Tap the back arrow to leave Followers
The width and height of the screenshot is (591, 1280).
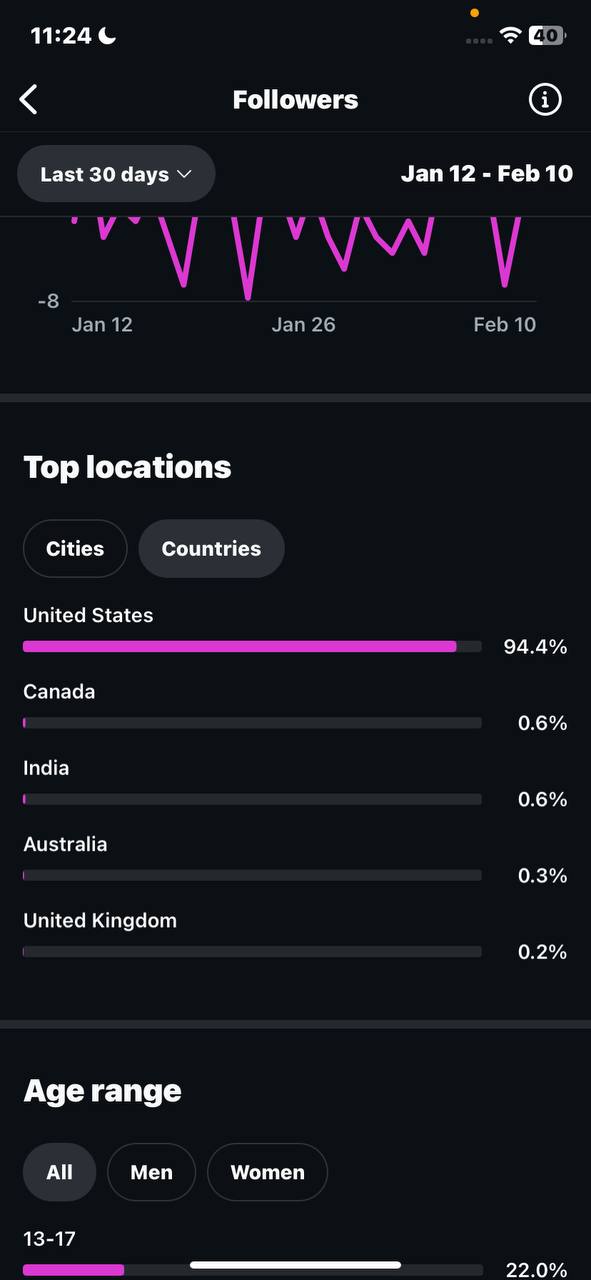[x=28, y=99]
